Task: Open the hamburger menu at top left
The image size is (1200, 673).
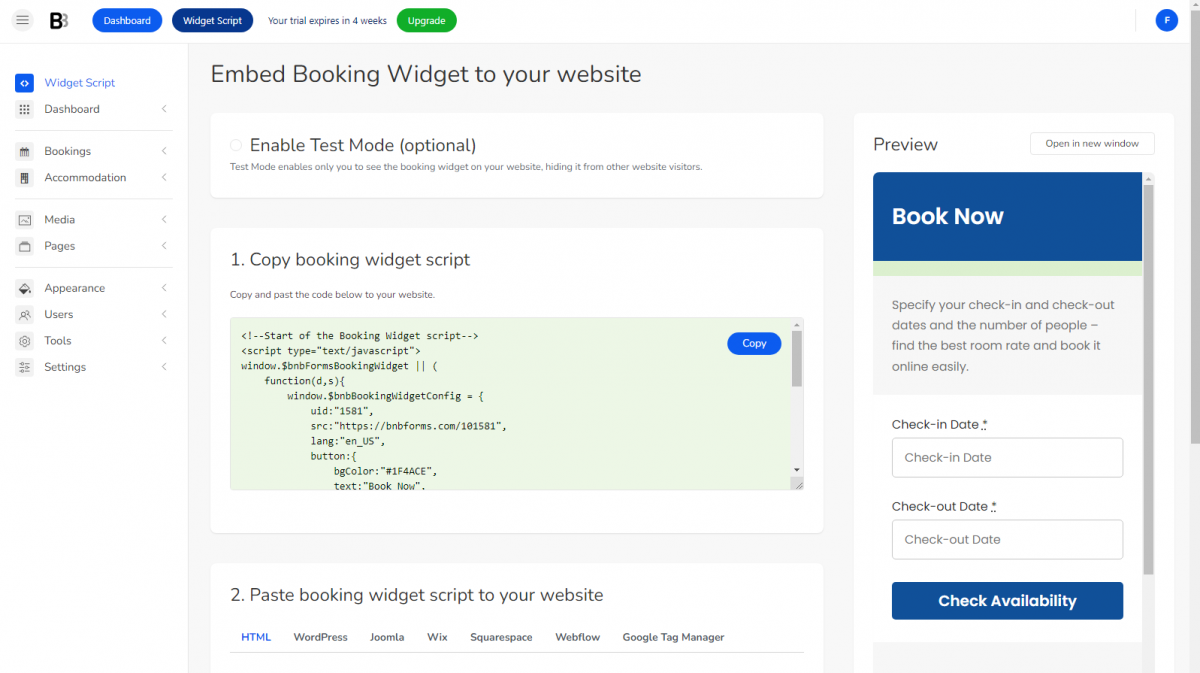Action: click(22, 20)
